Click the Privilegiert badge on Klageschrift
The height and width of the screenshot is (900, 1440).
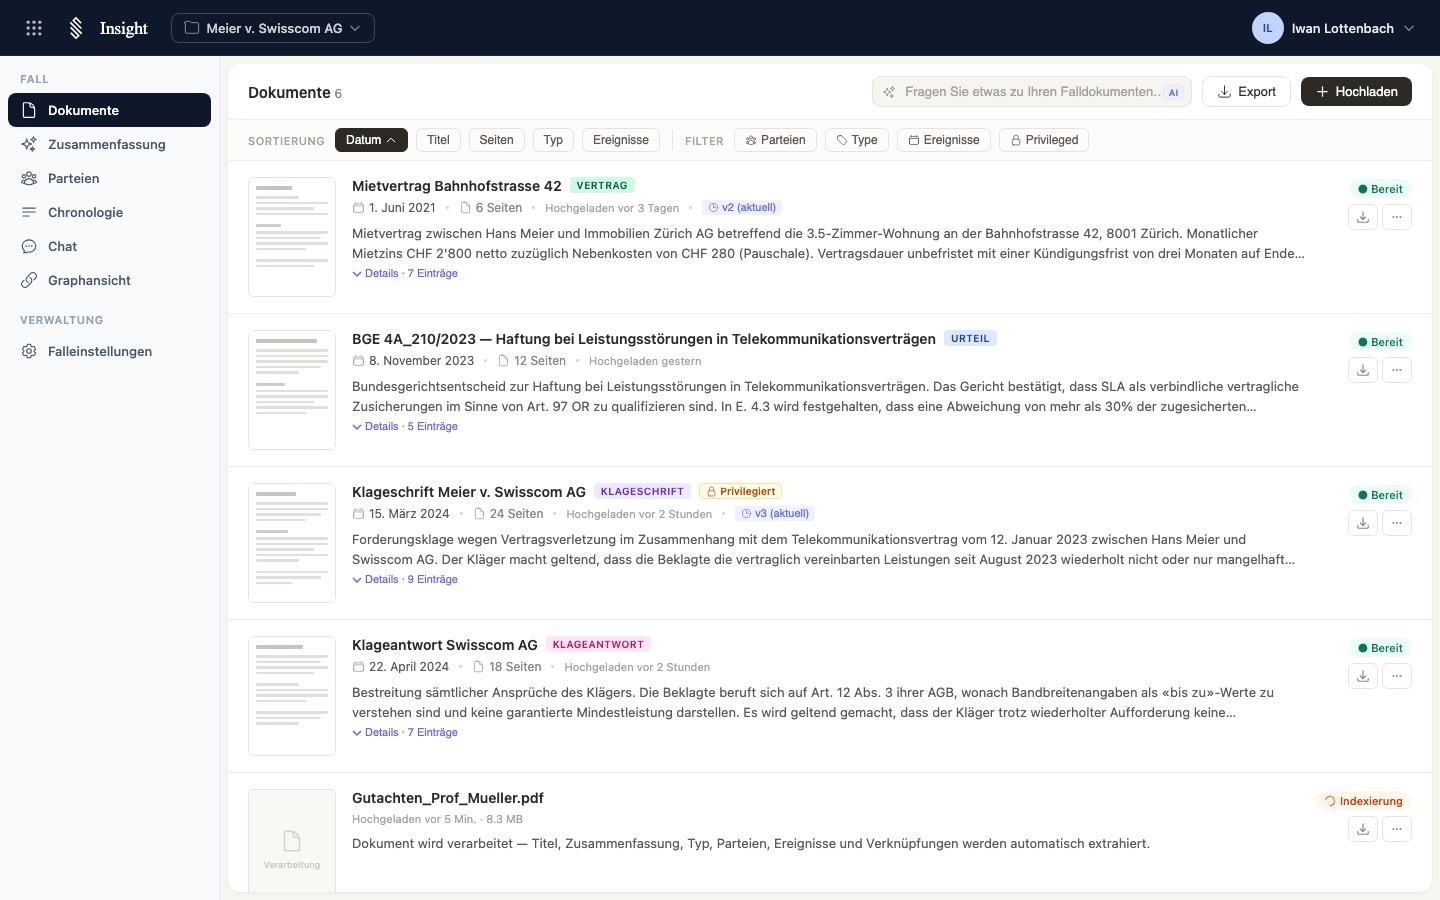tap(741, 492)
